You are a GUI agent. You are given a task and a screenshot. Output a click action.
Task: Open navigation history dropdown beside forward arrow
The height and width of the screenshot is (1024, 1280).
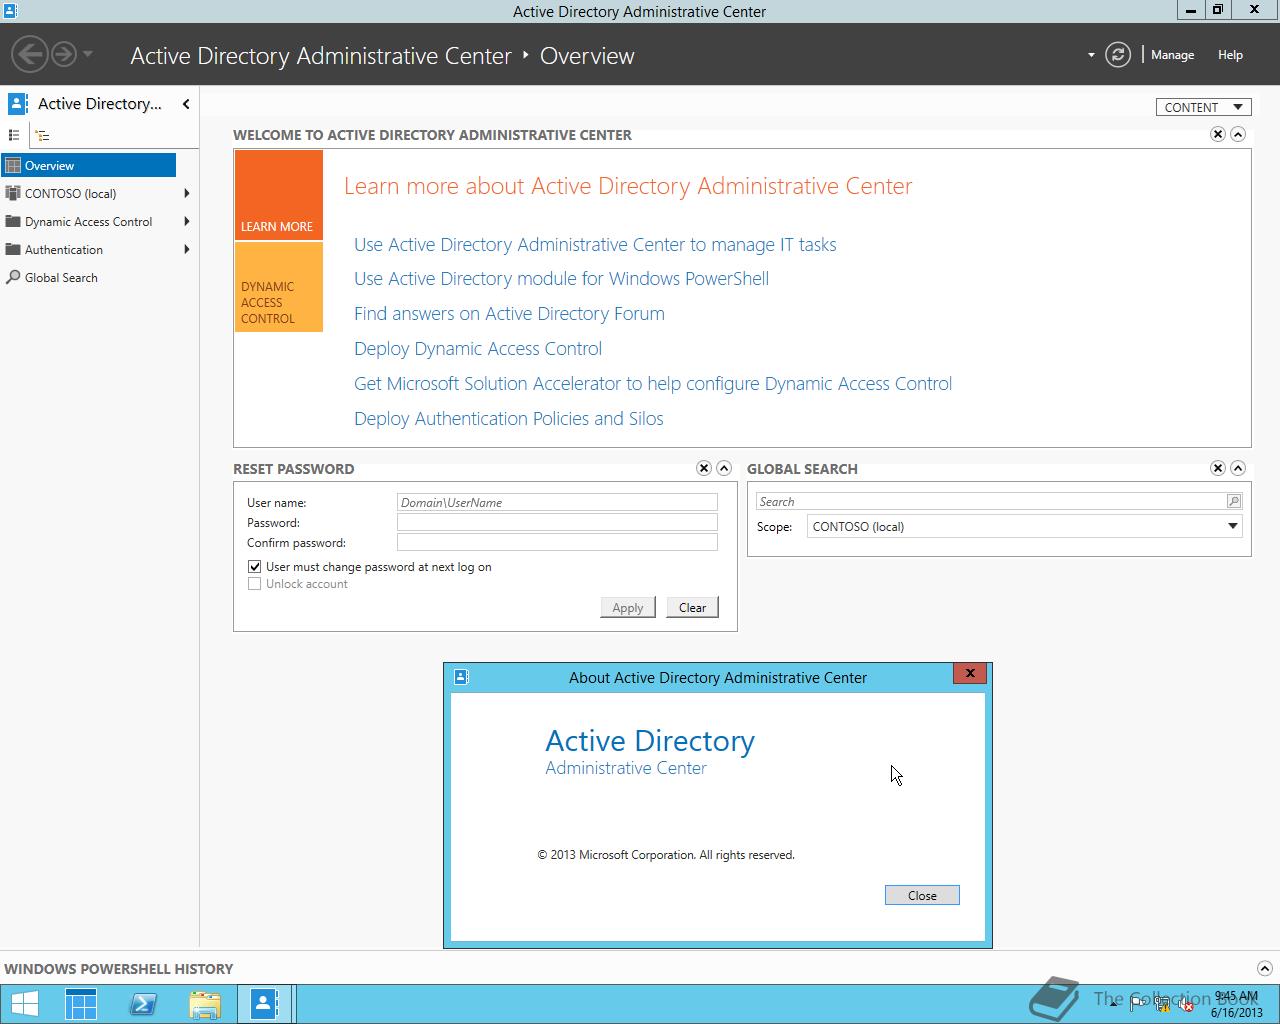(x=88, y=54)
